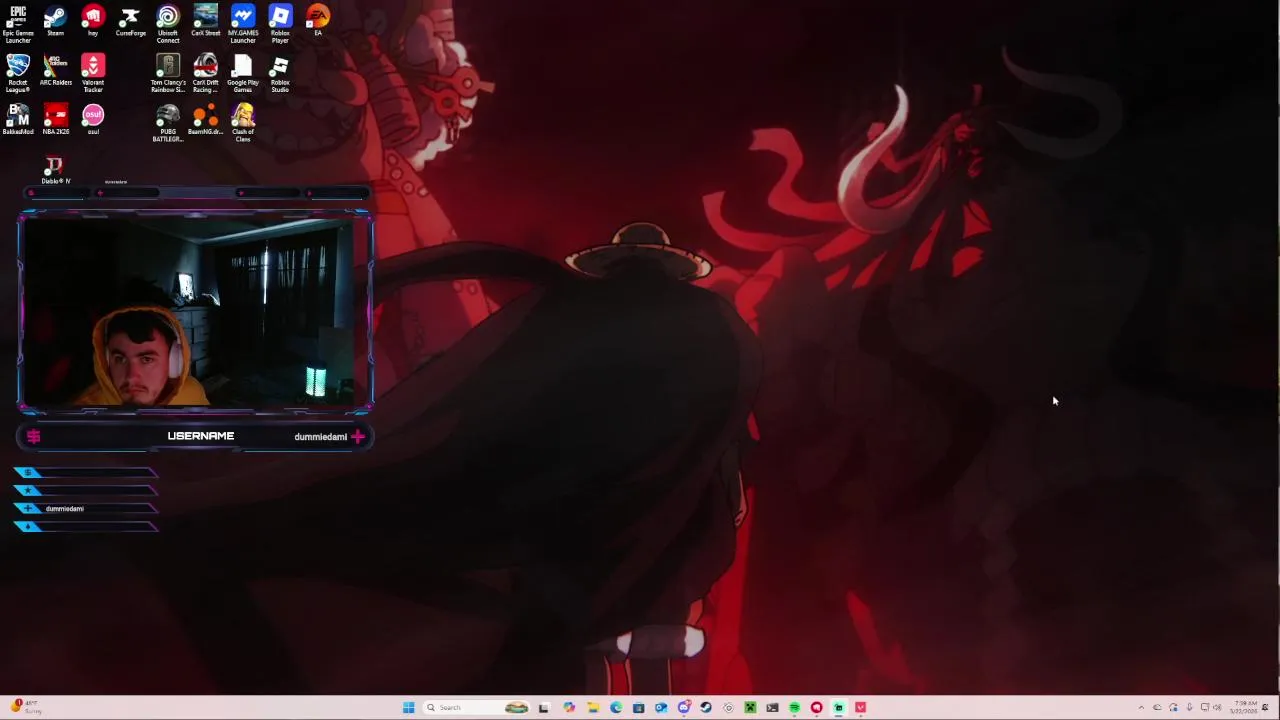The width and height of the screenshot is (1280, 720).
Task: Open Spotify from the taskbar
Action: tap(795, 708)
